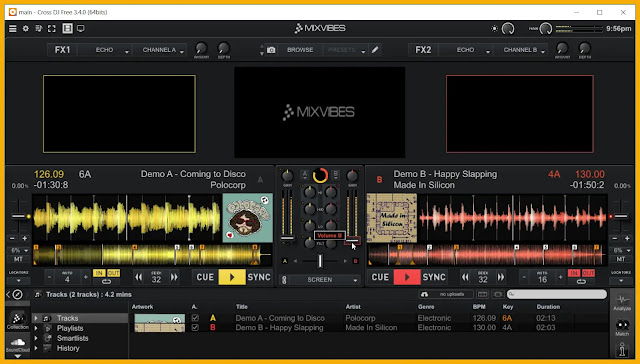Viewport: 640px width, 364px height.
Task: Open deck A pitch range 6% dropdown
Action: click(x=19, y=250)
